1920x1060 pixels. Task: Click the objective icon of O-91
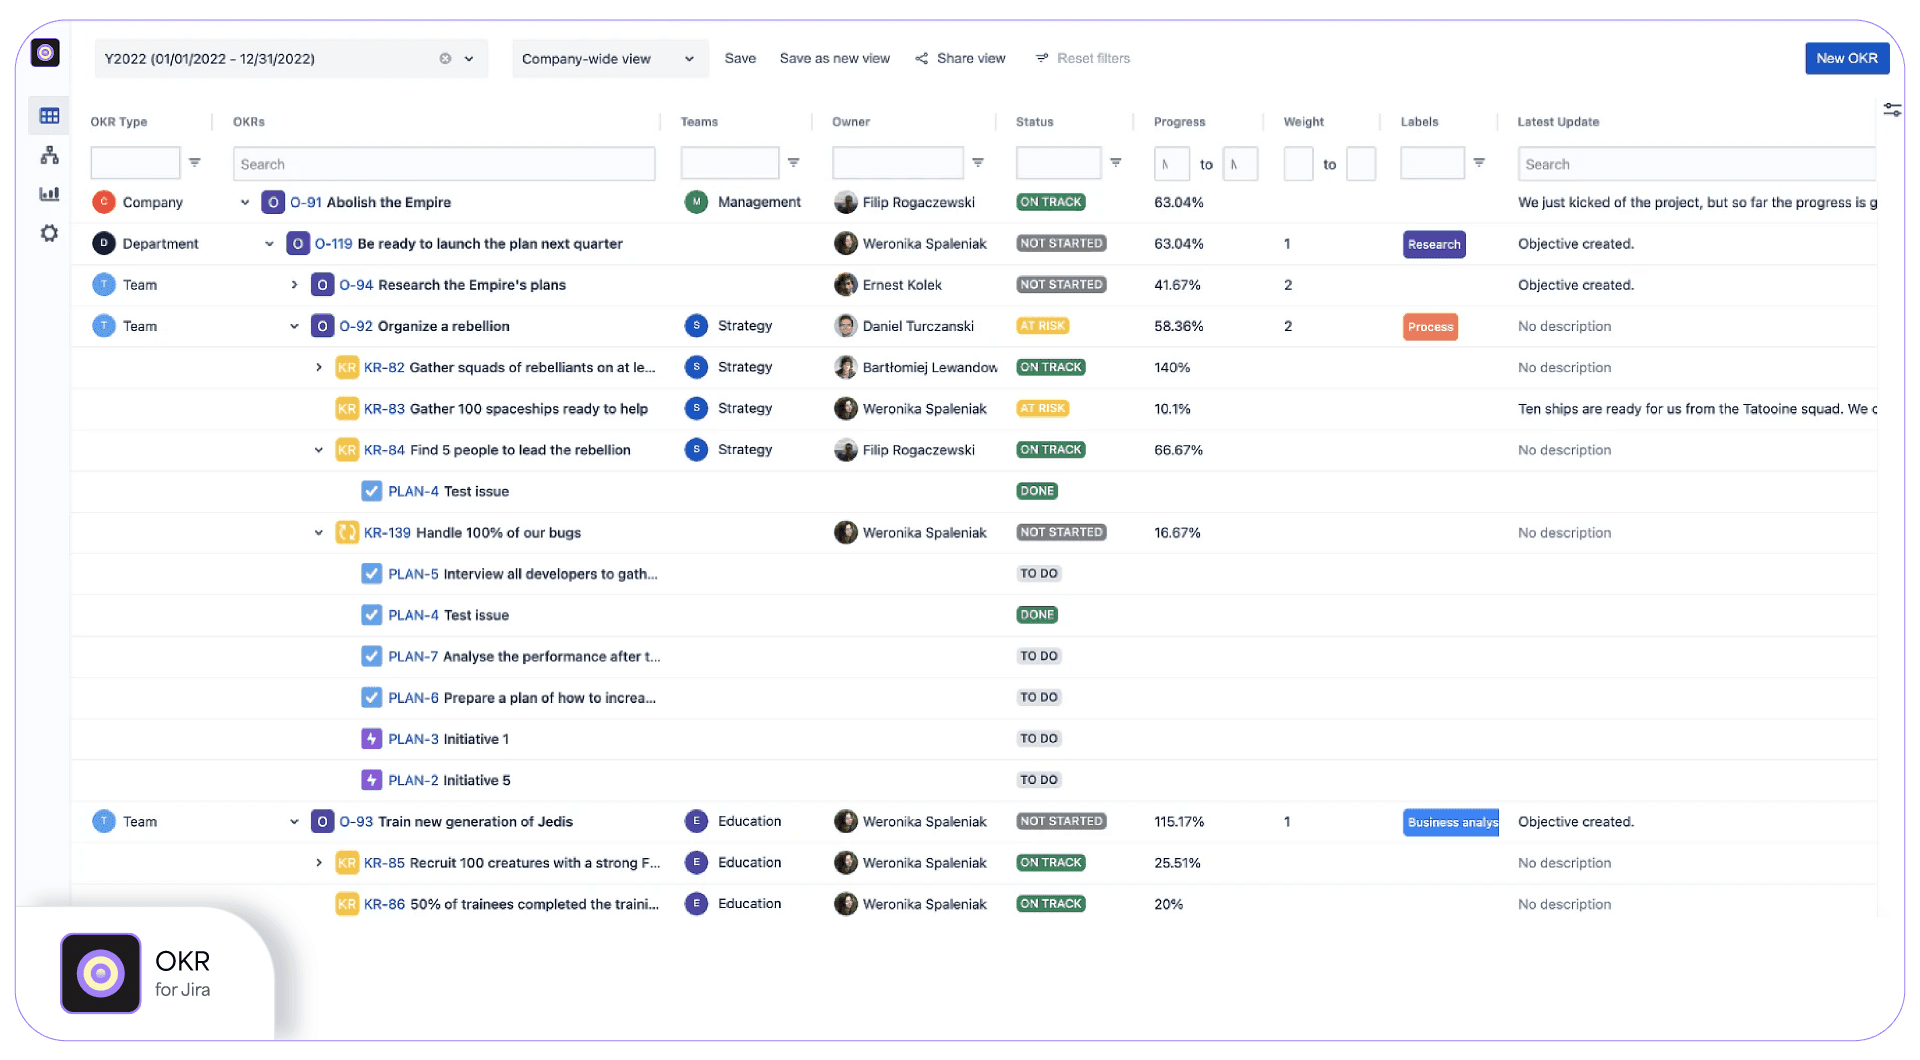click(273, 202)
